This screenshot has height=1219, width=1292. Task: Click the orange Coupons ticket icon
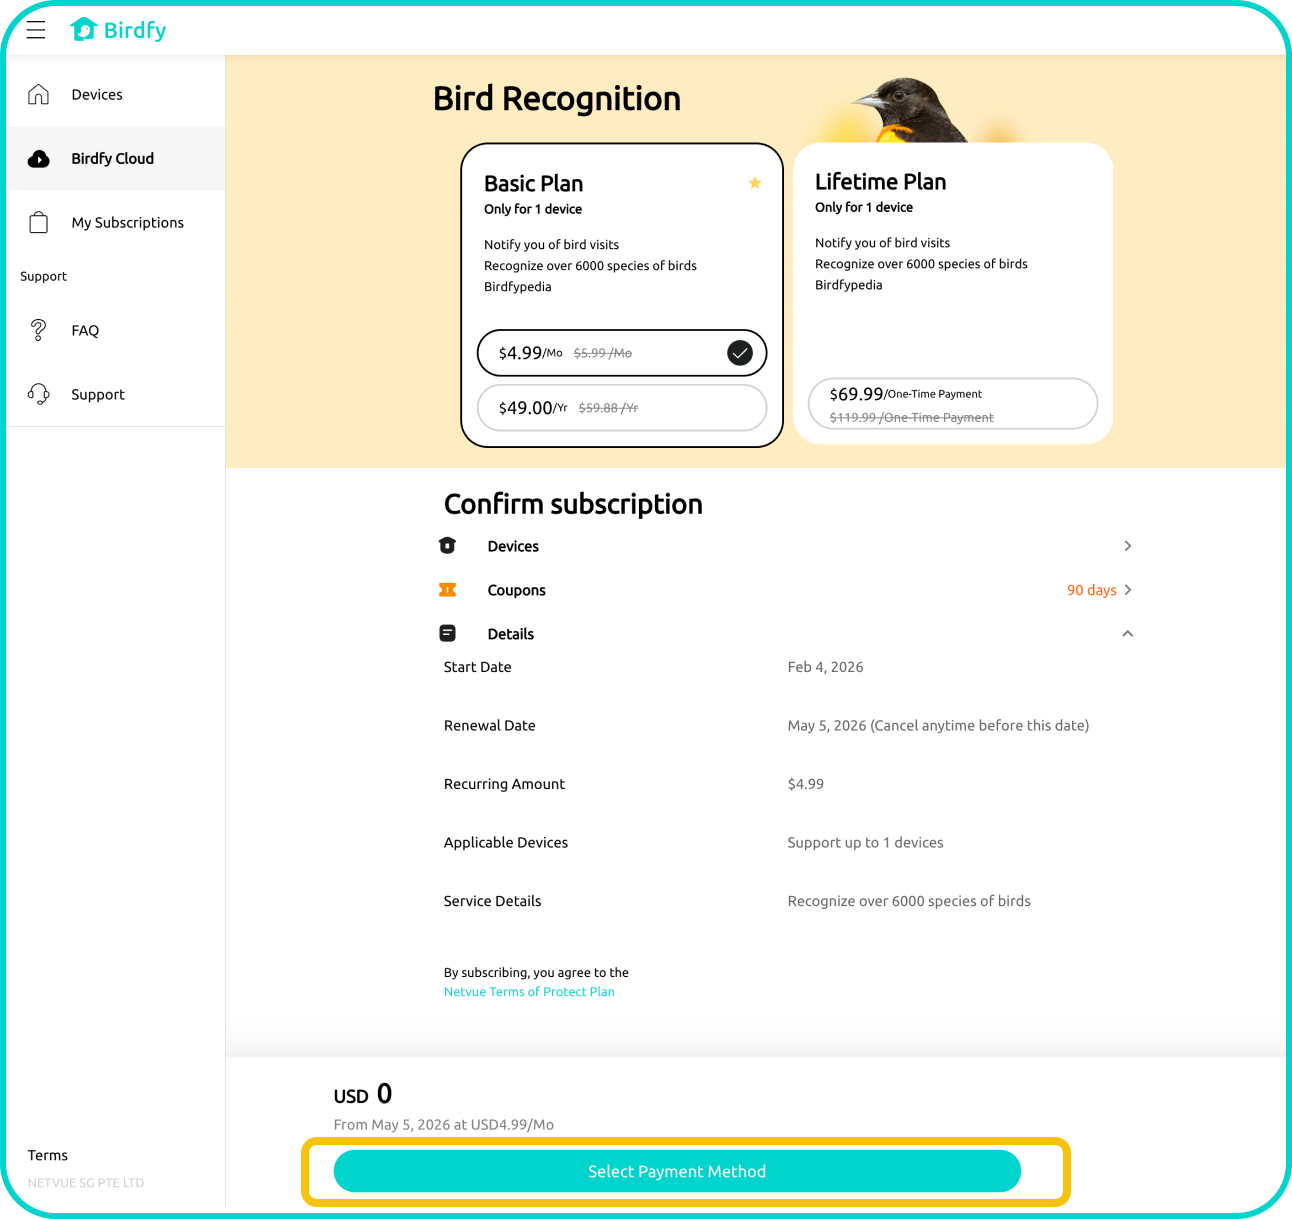[447, 590]
